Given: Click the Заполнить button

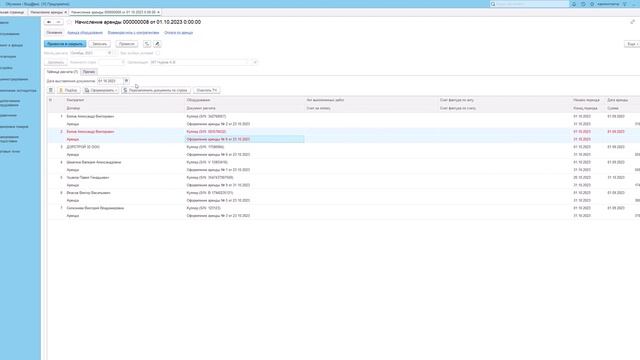Looking at the screenshot, I should (x=56, y=62).
